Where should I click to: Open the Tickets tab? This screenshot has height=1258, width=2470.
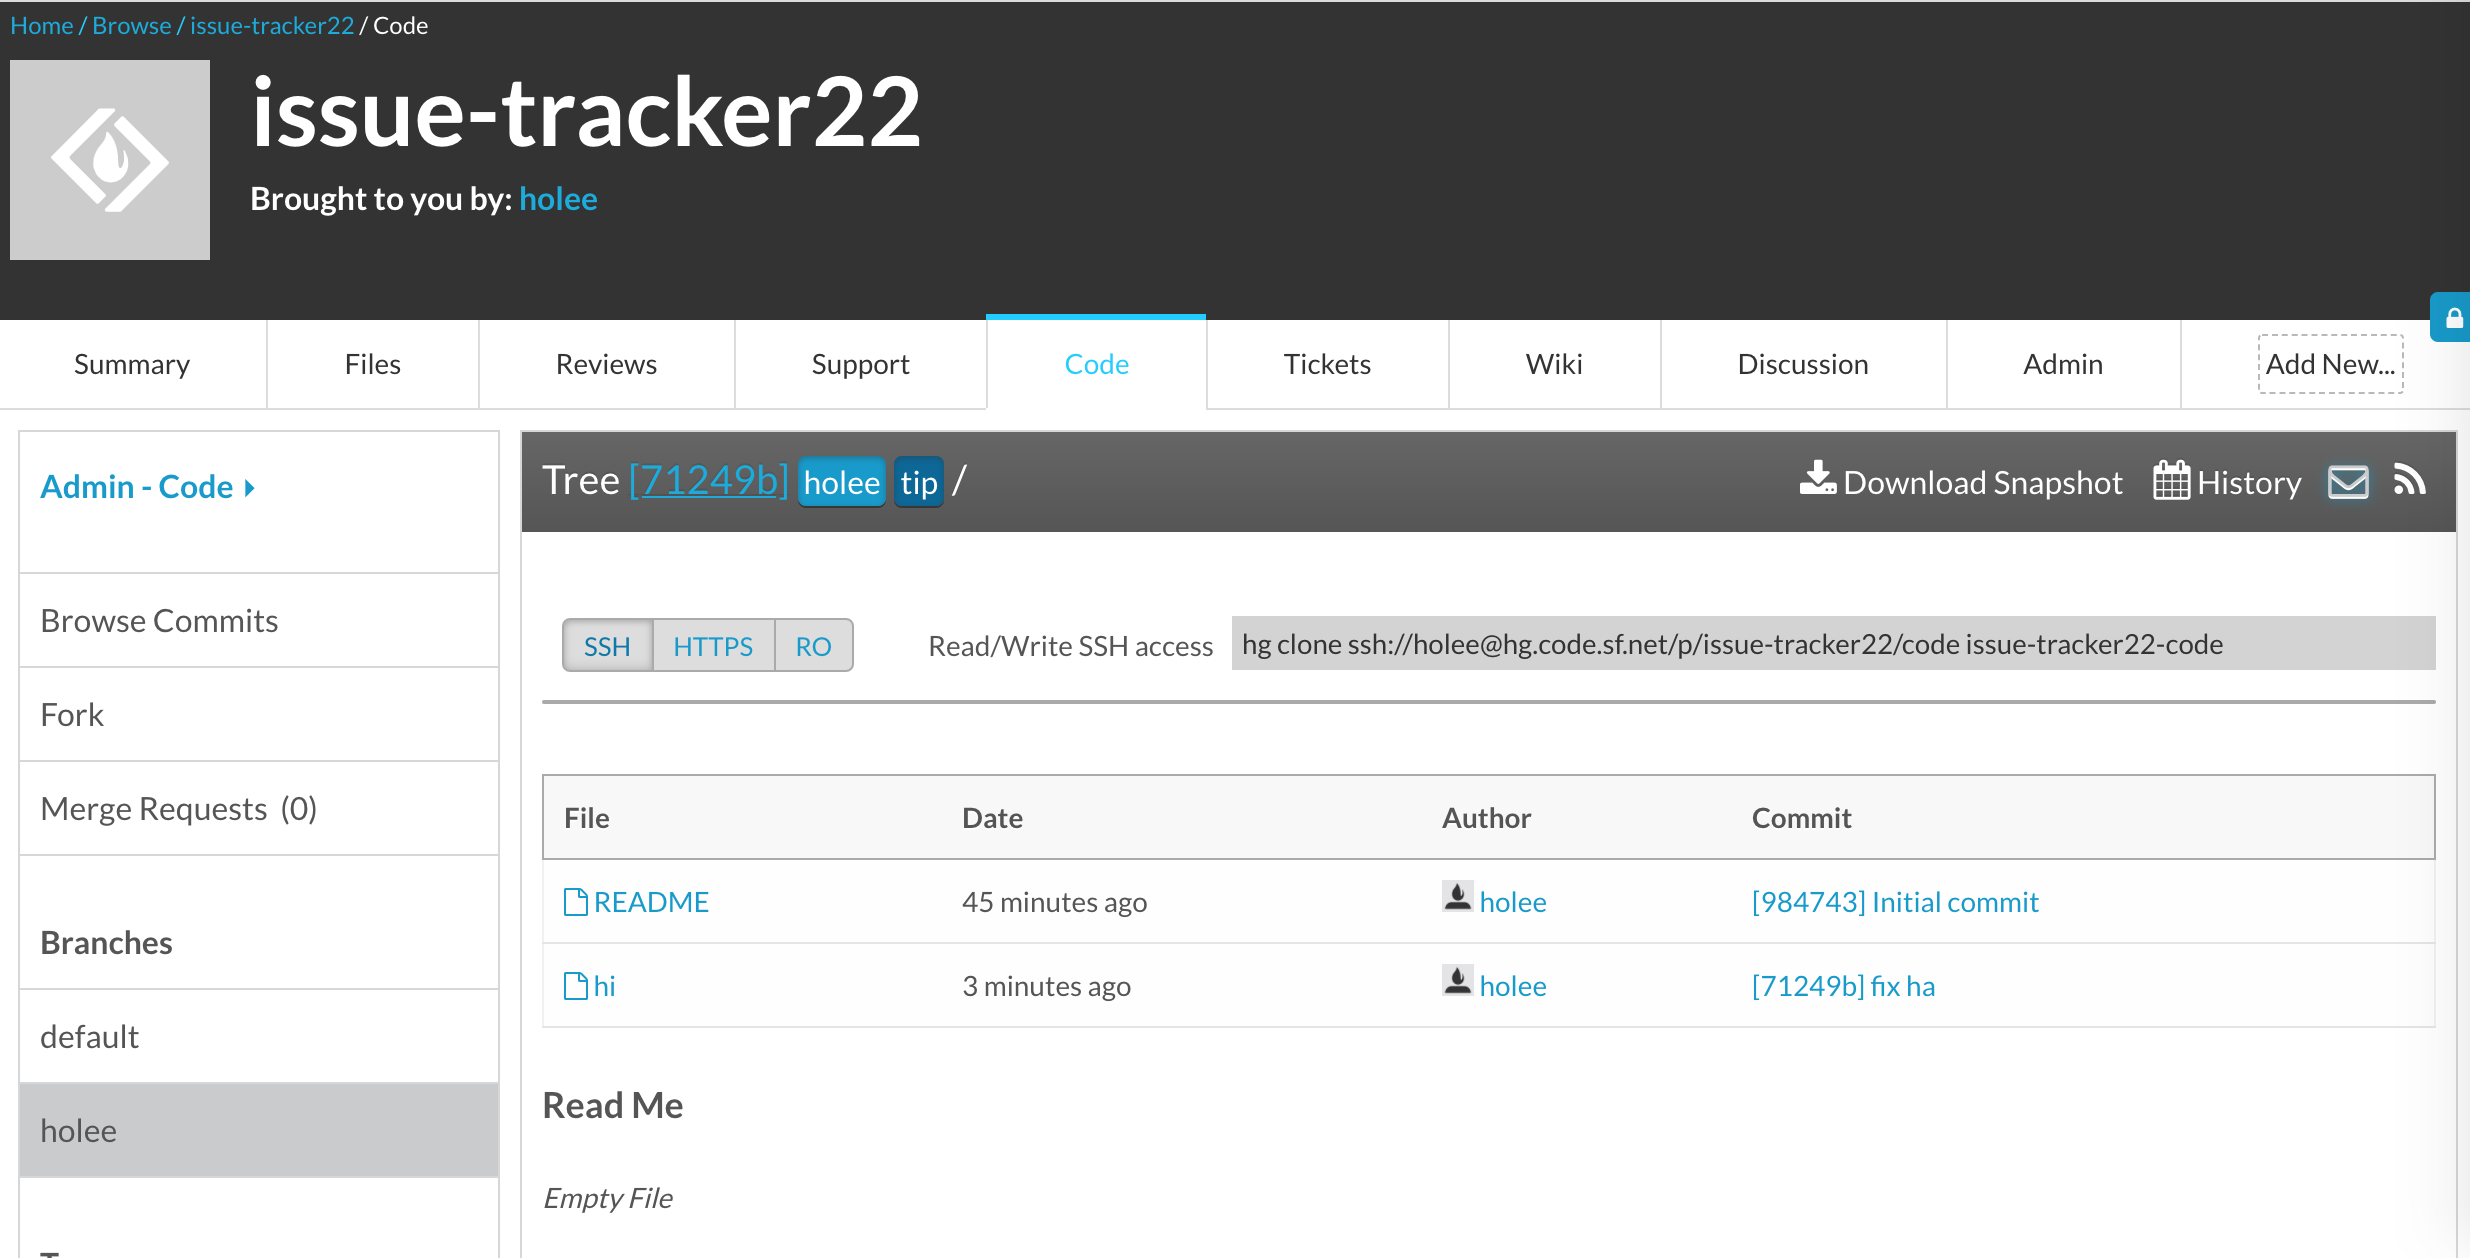pos(1326,364)
